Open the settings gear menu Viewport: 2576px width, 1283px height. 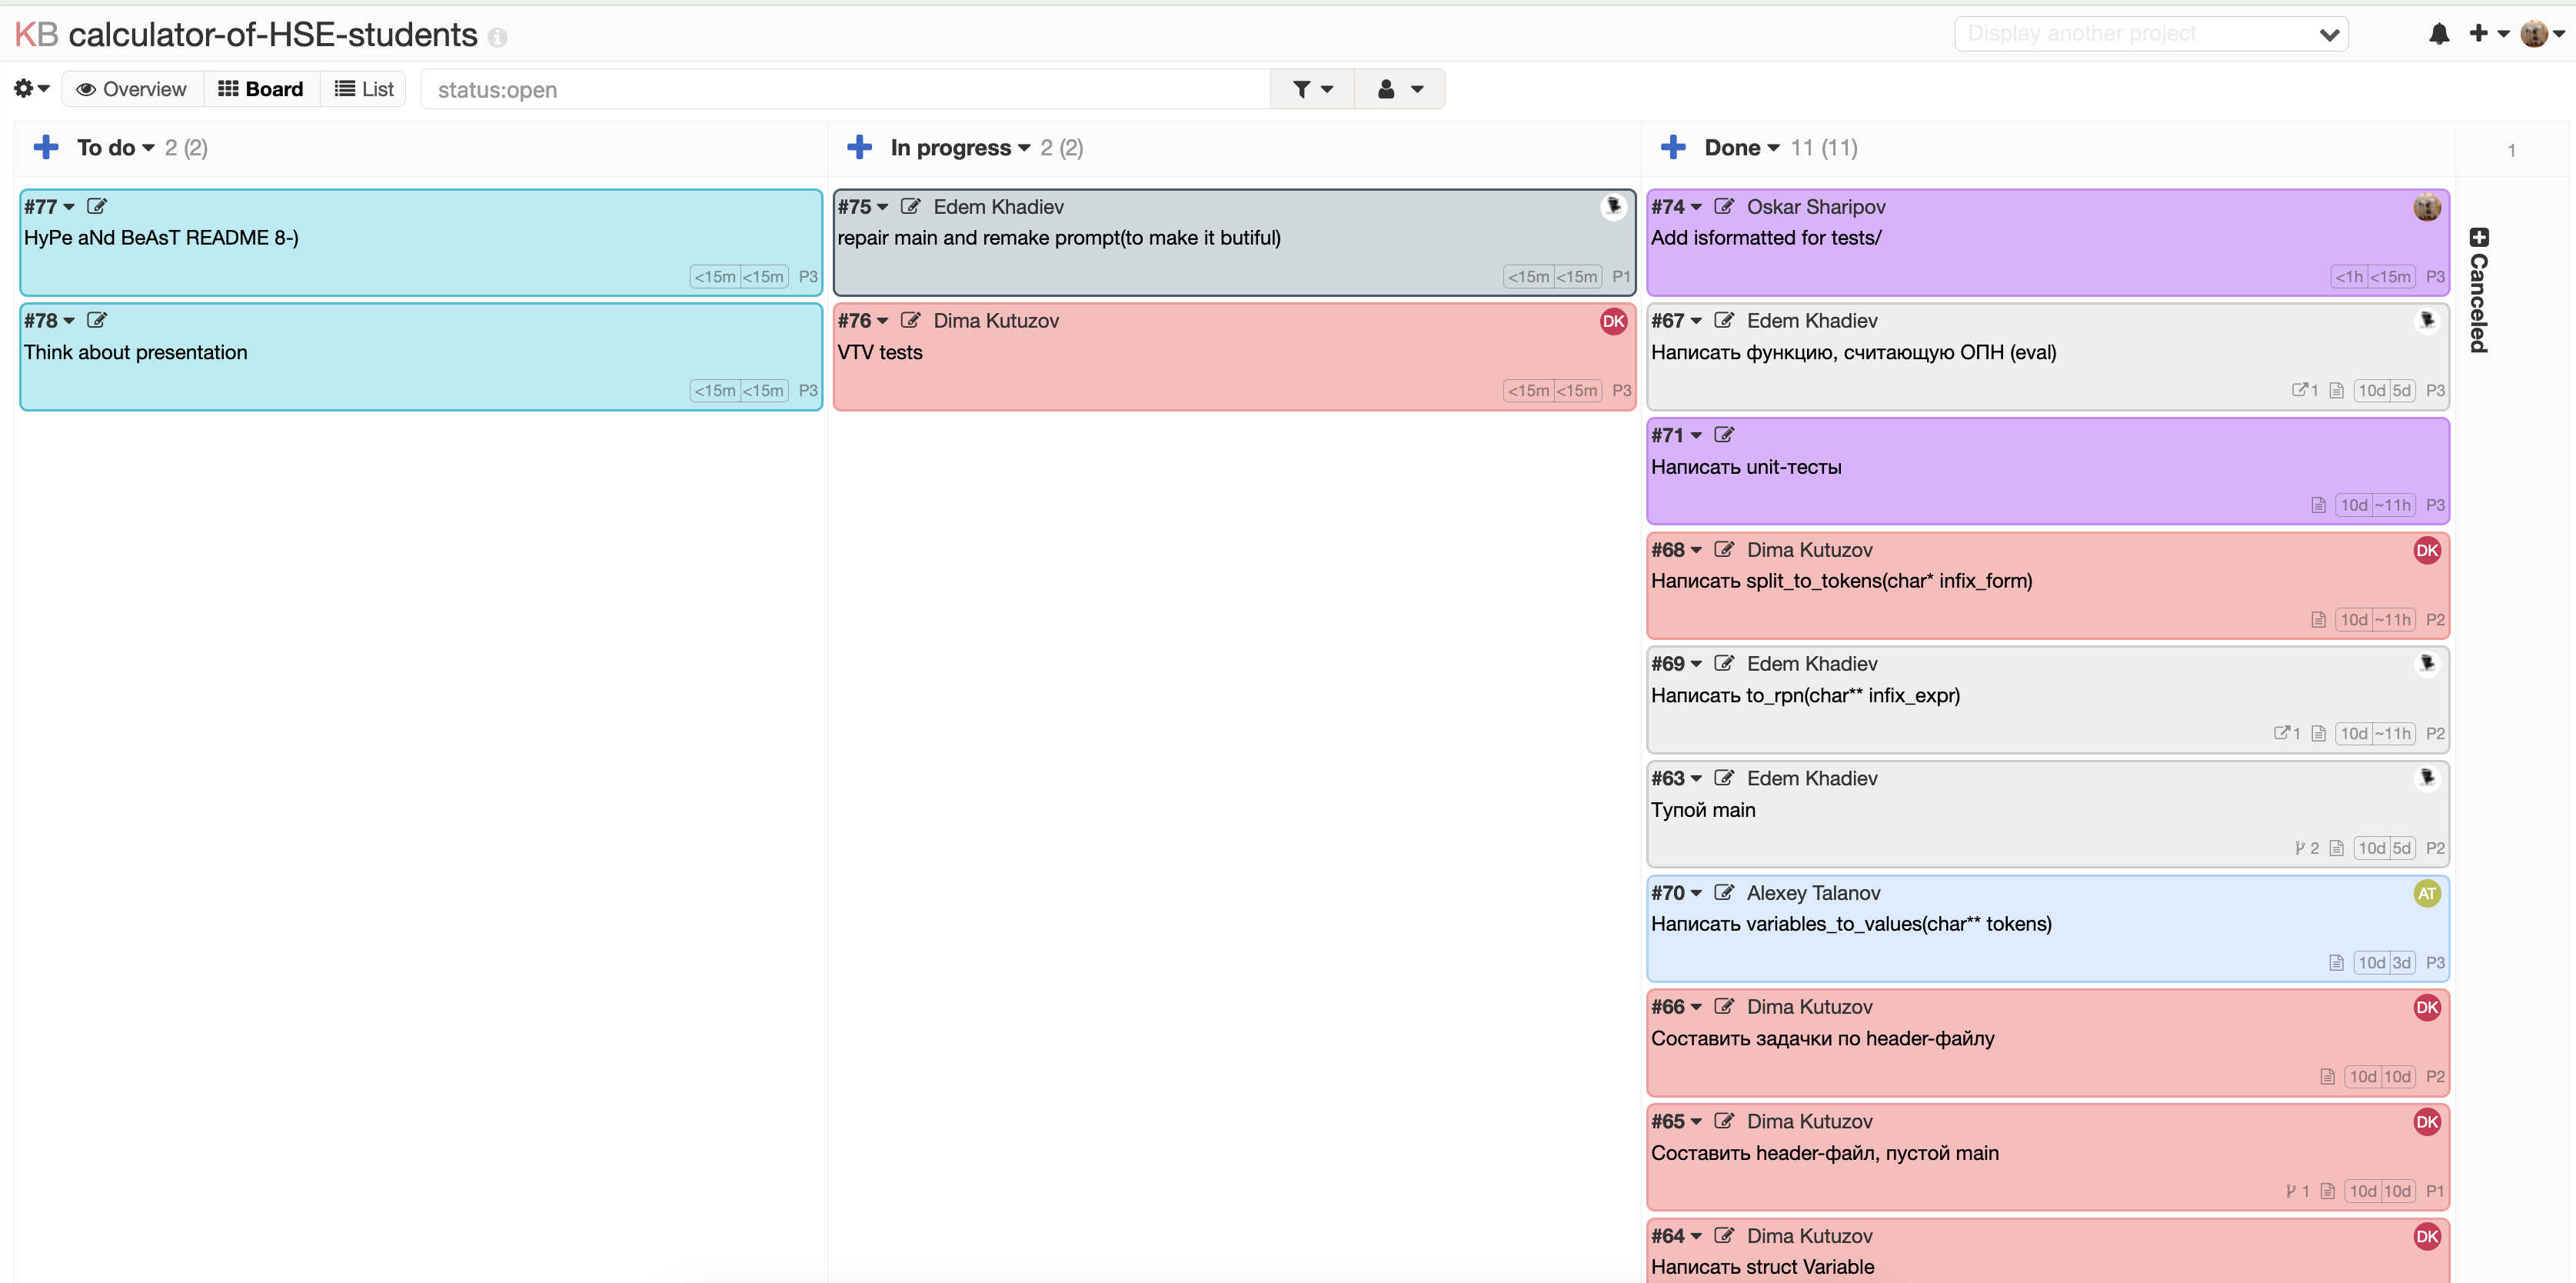pos(31,89)
